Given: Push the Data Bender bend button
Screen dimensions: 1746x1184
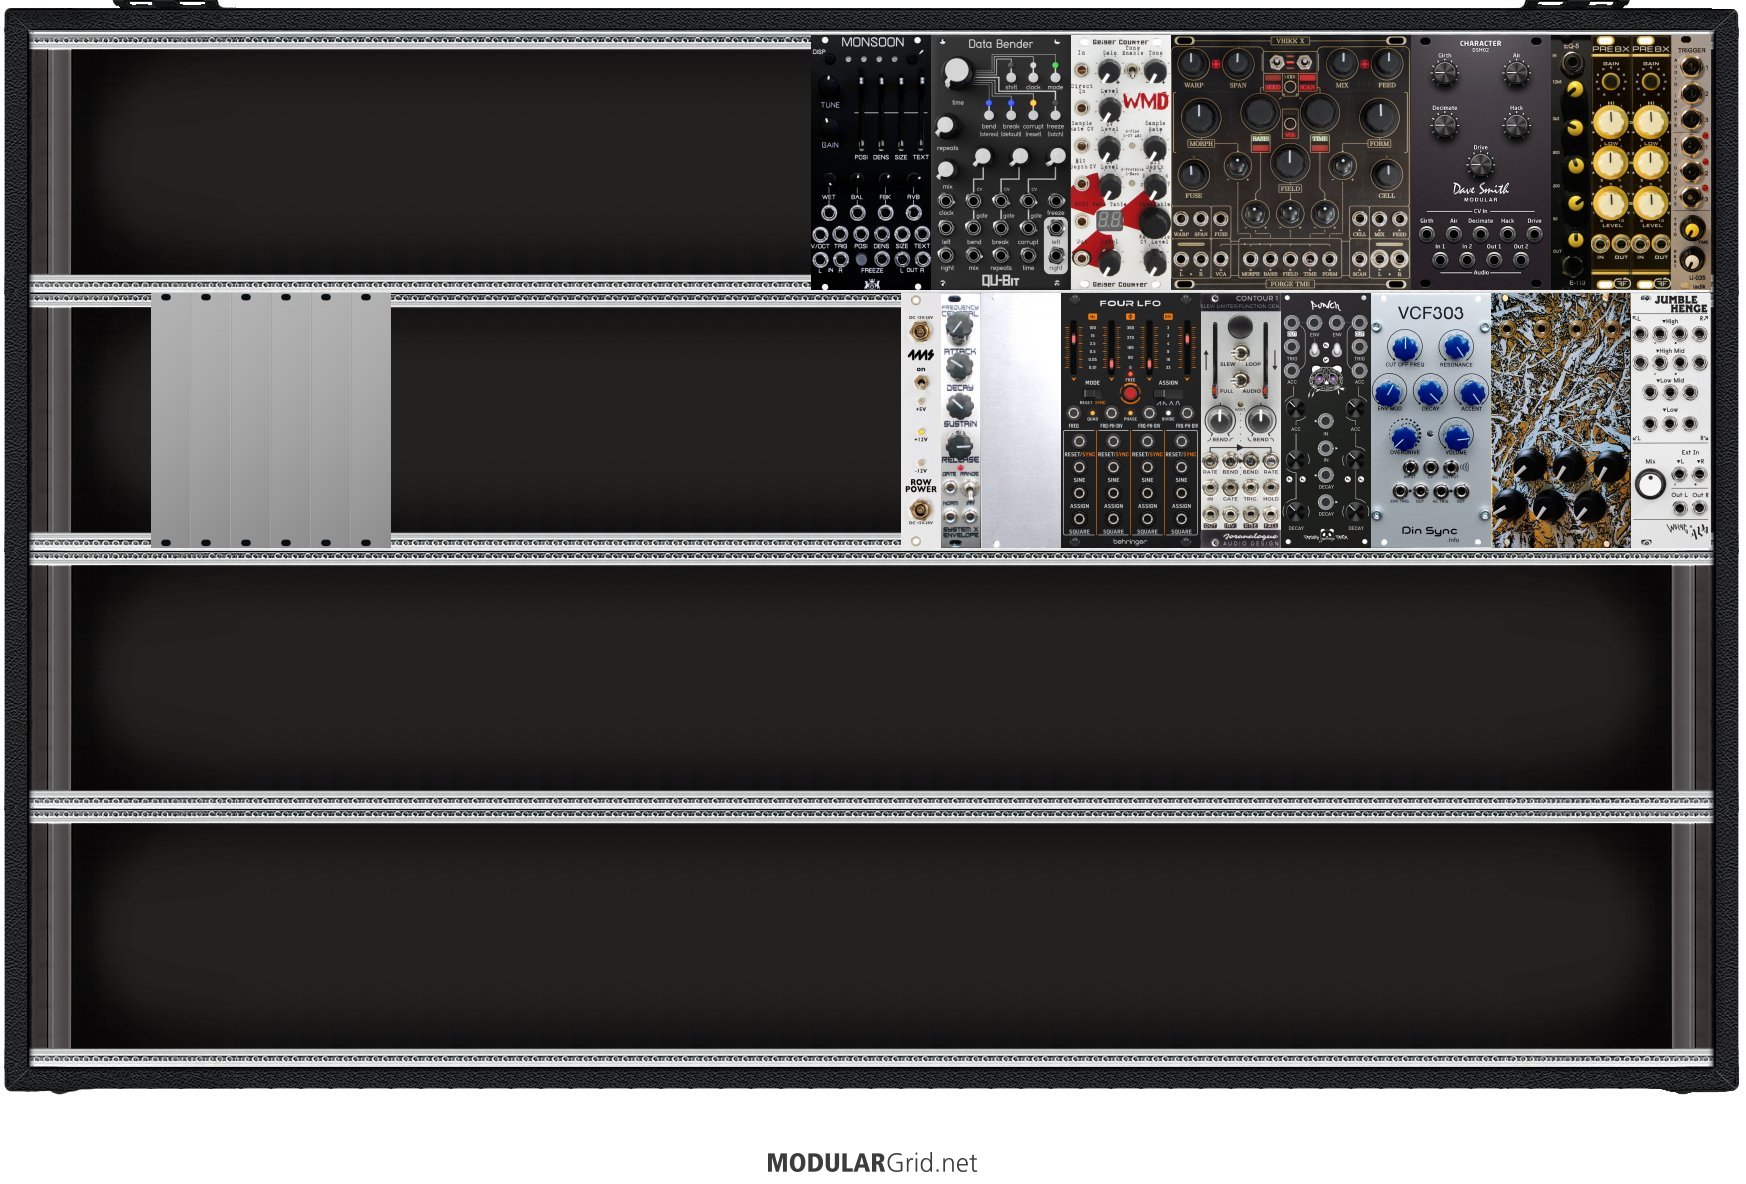Looking at the screenshot, I should tap(989, 114).
